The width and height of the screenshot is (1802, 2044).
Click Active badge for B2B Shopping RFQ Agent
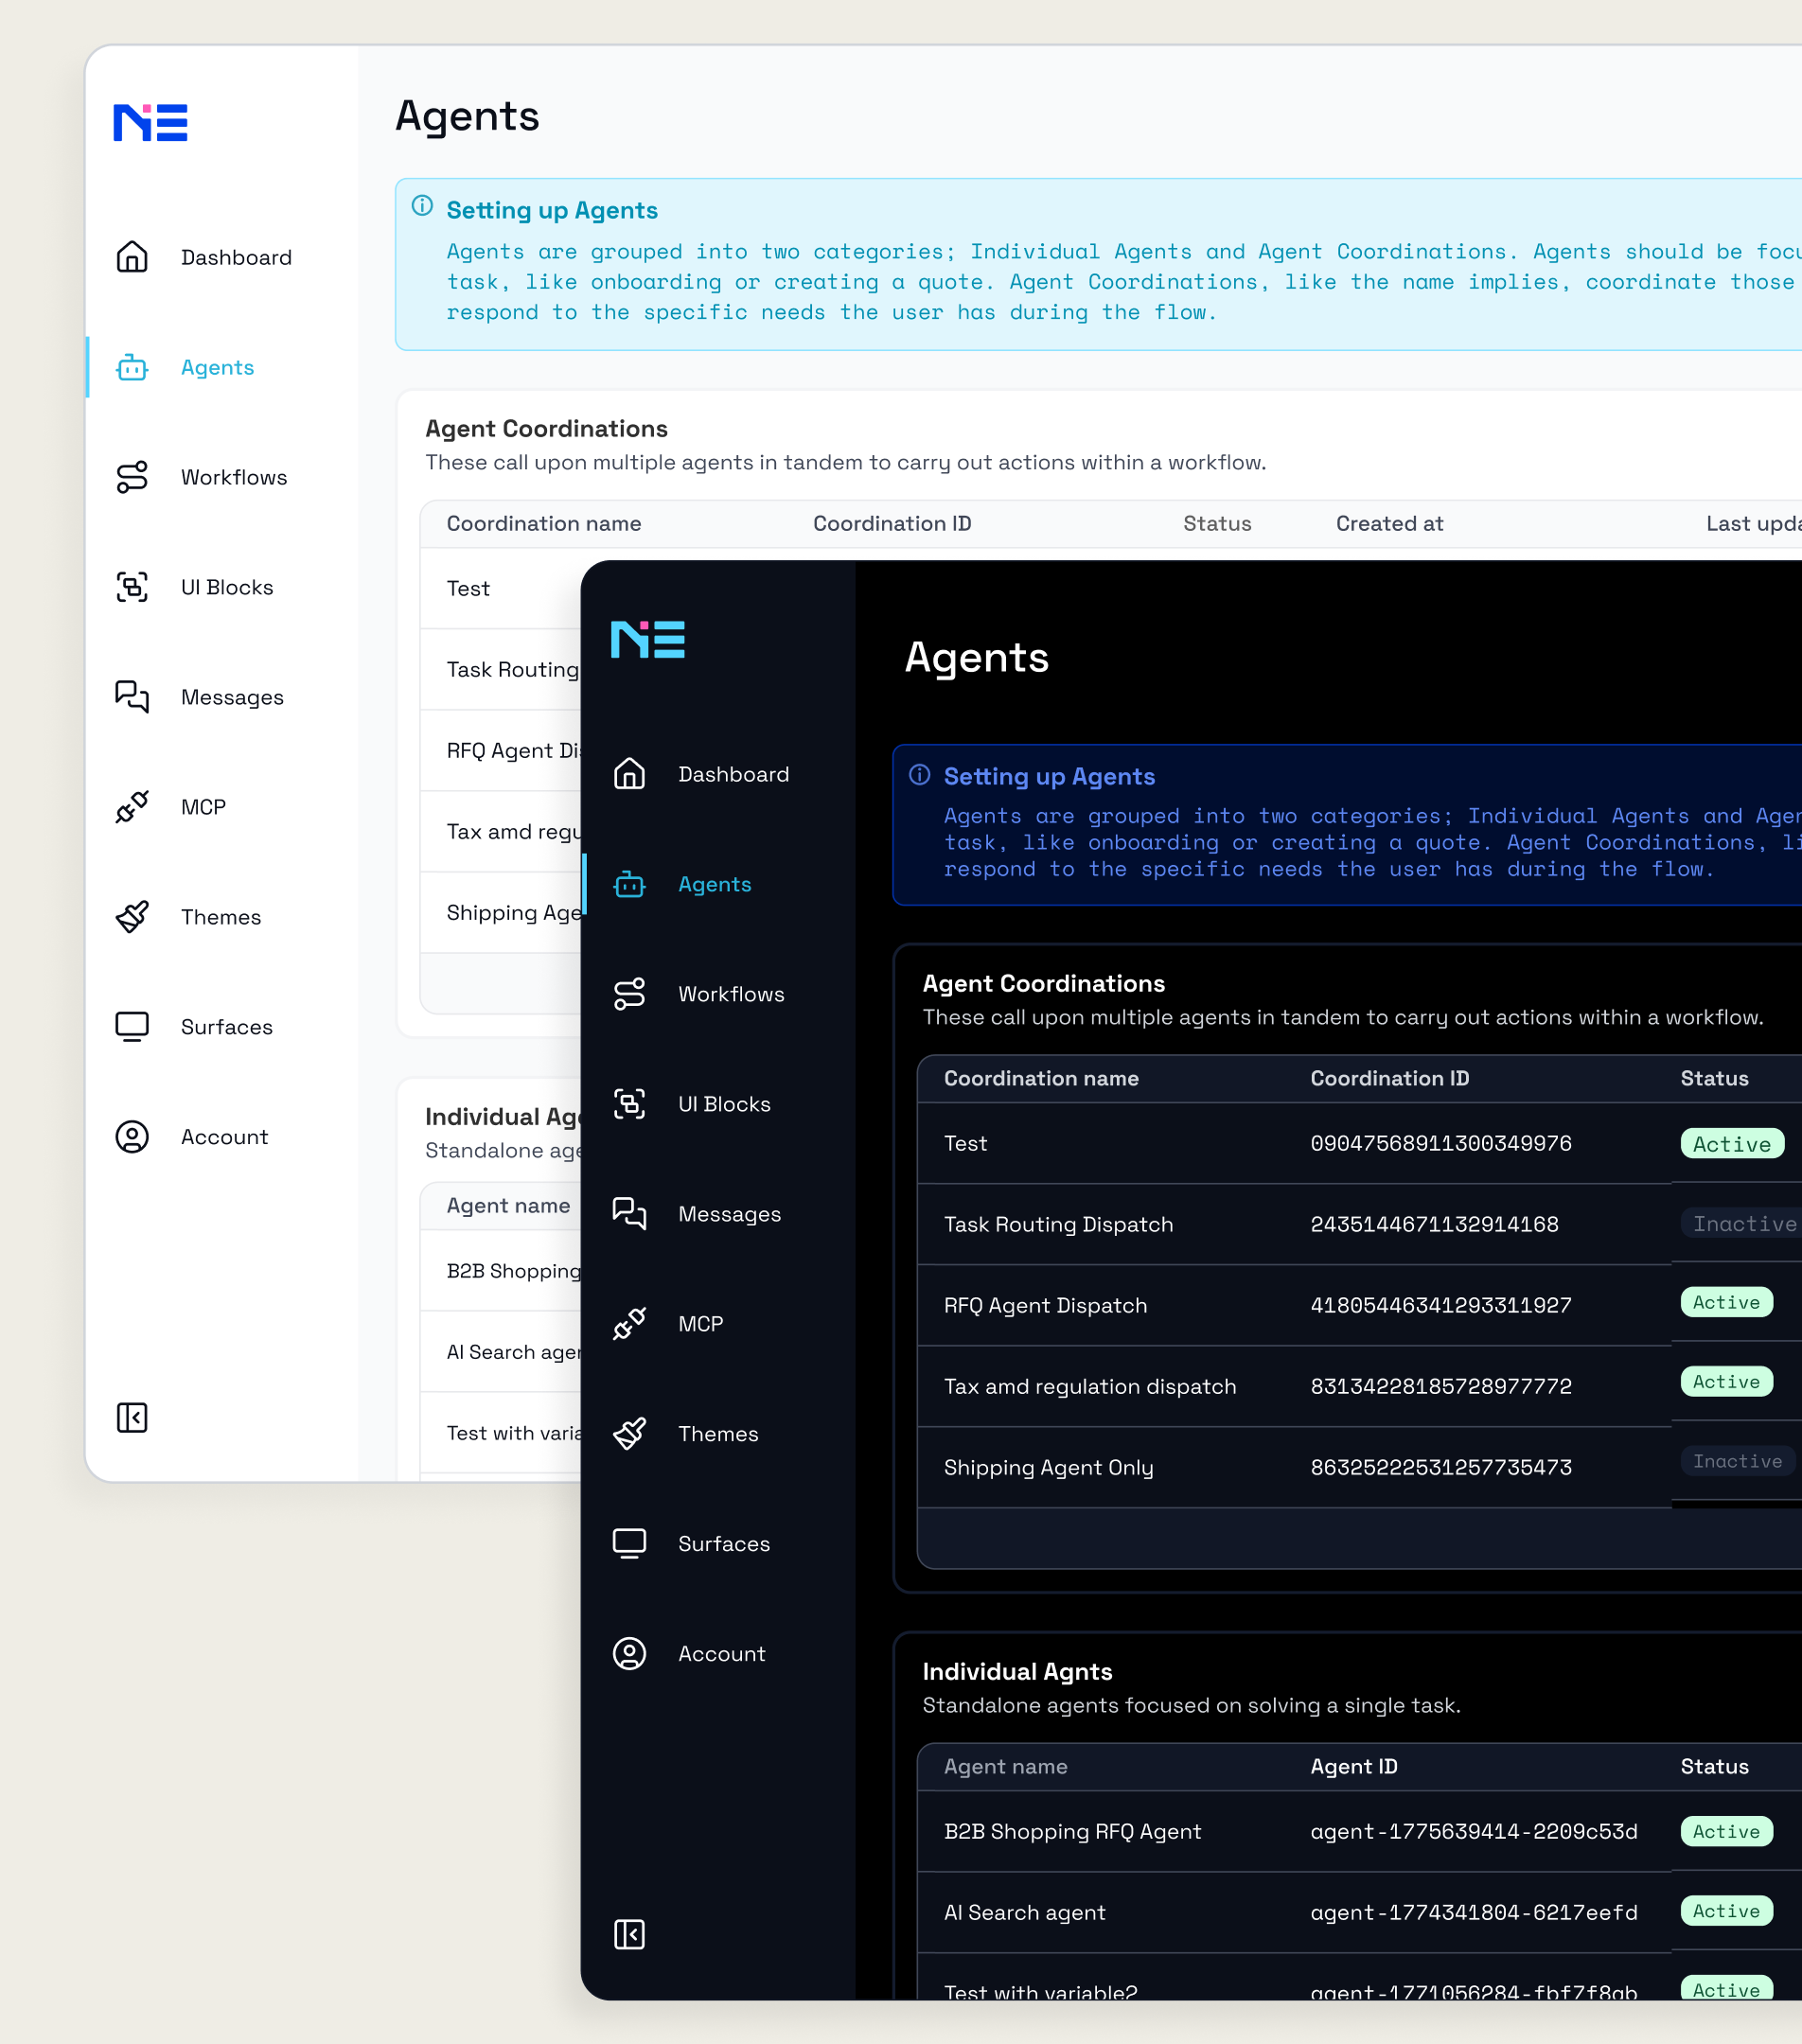click(1726, 1831)
